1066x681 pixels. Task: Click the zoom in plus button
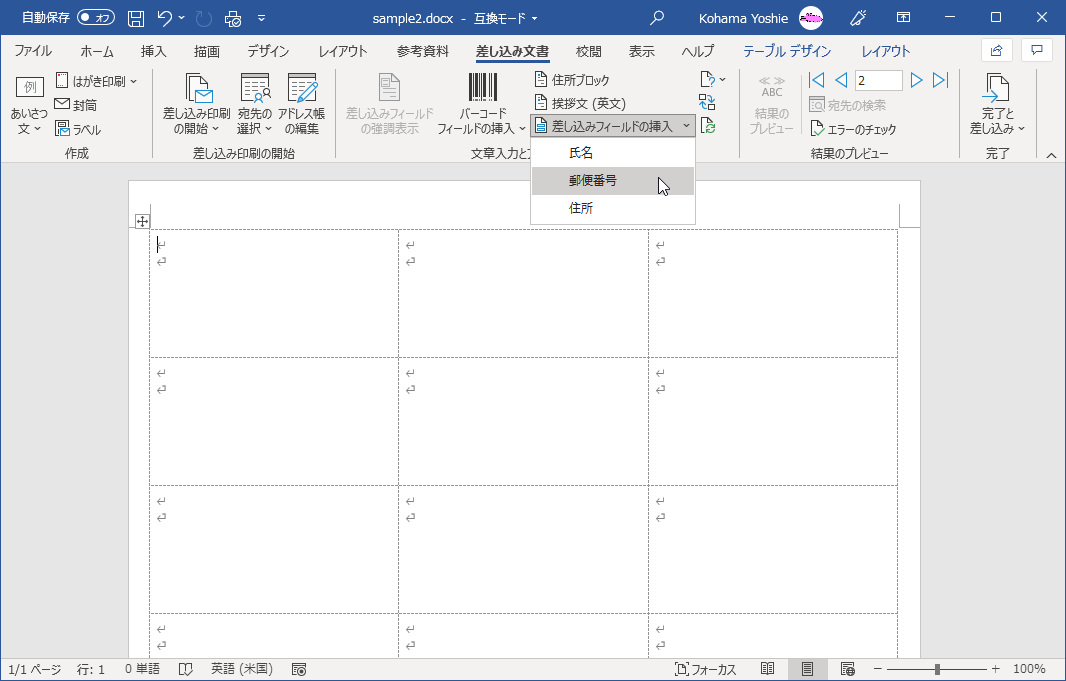coord(995,669)
